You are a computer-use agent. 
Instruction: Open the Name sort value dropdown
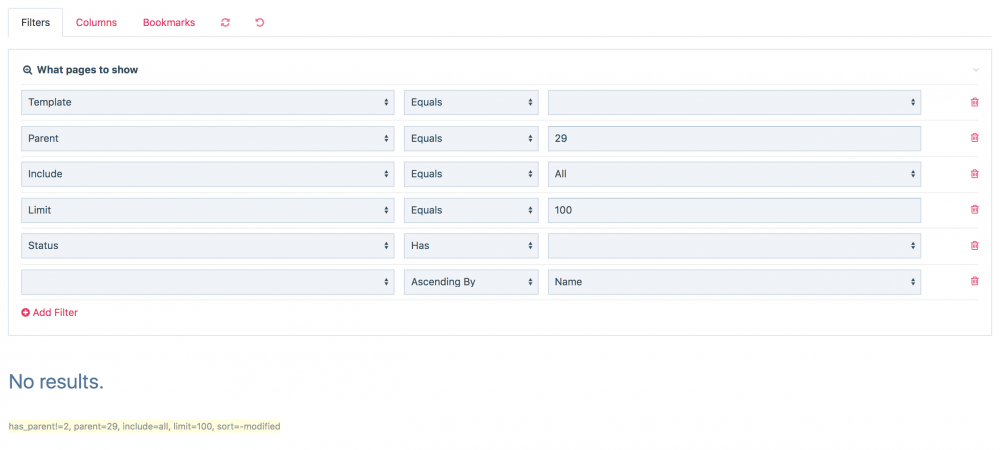pyautogui.click(x=734, y=282)
